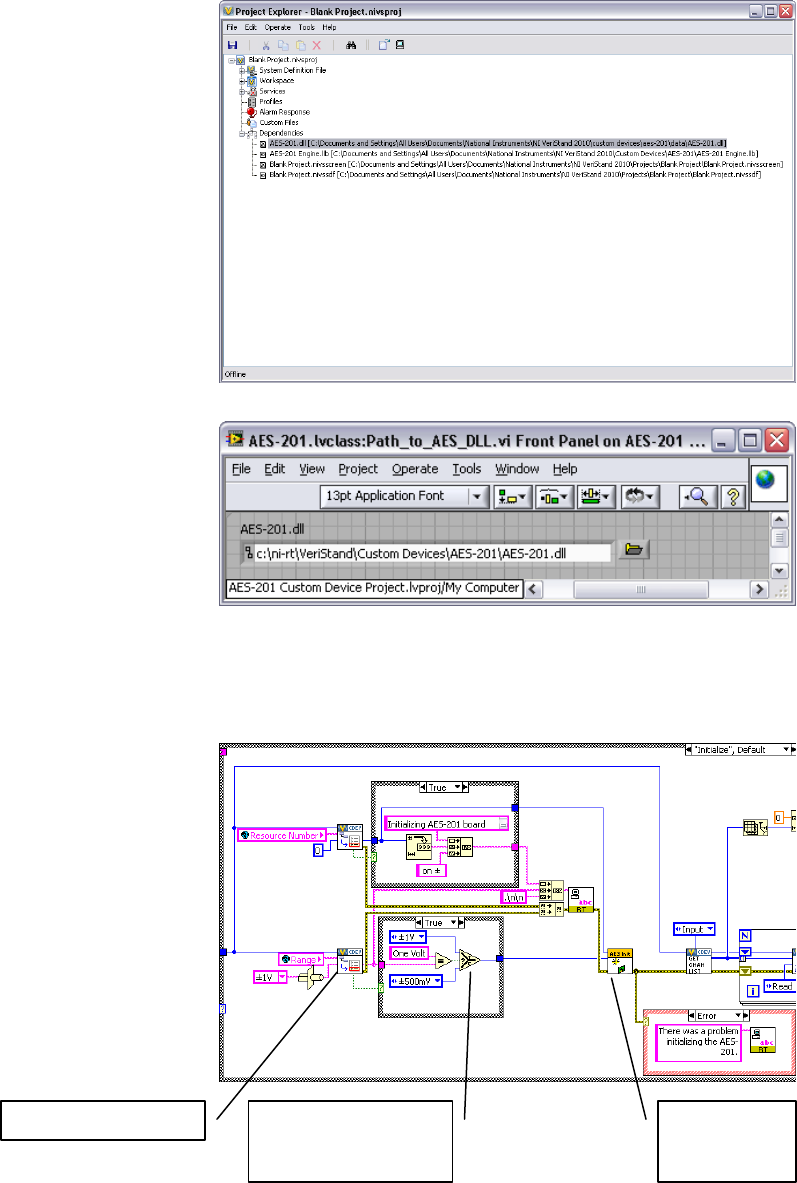Click the front panel vertical scroll up arrow
Screen dimensions: 797x1183
pyautogui.click(x=780, y=521)
